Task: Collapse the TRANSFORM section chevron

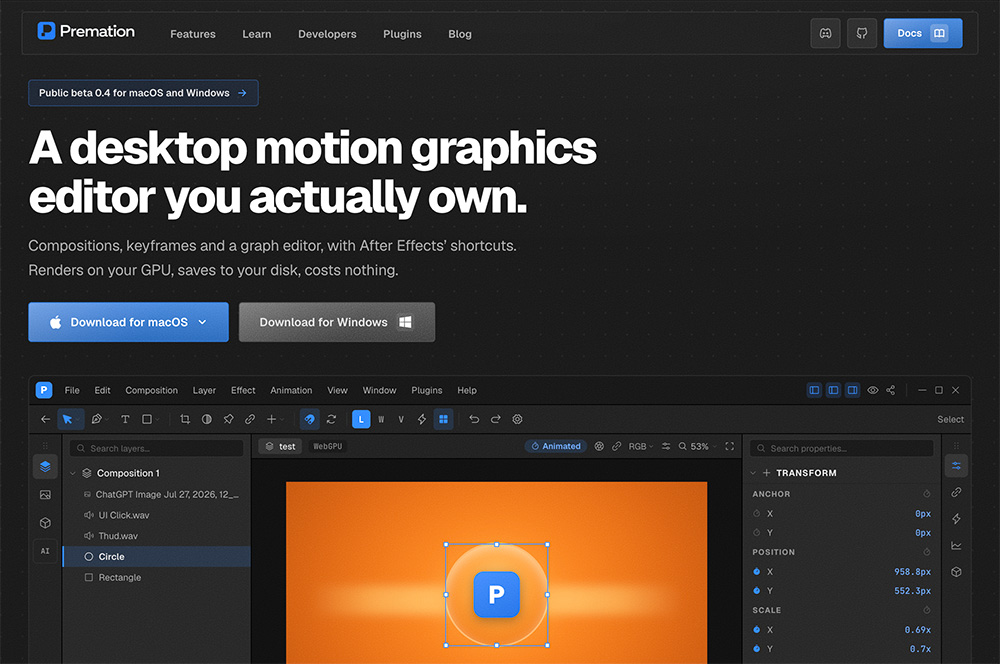Action: (x=753, y=473)
